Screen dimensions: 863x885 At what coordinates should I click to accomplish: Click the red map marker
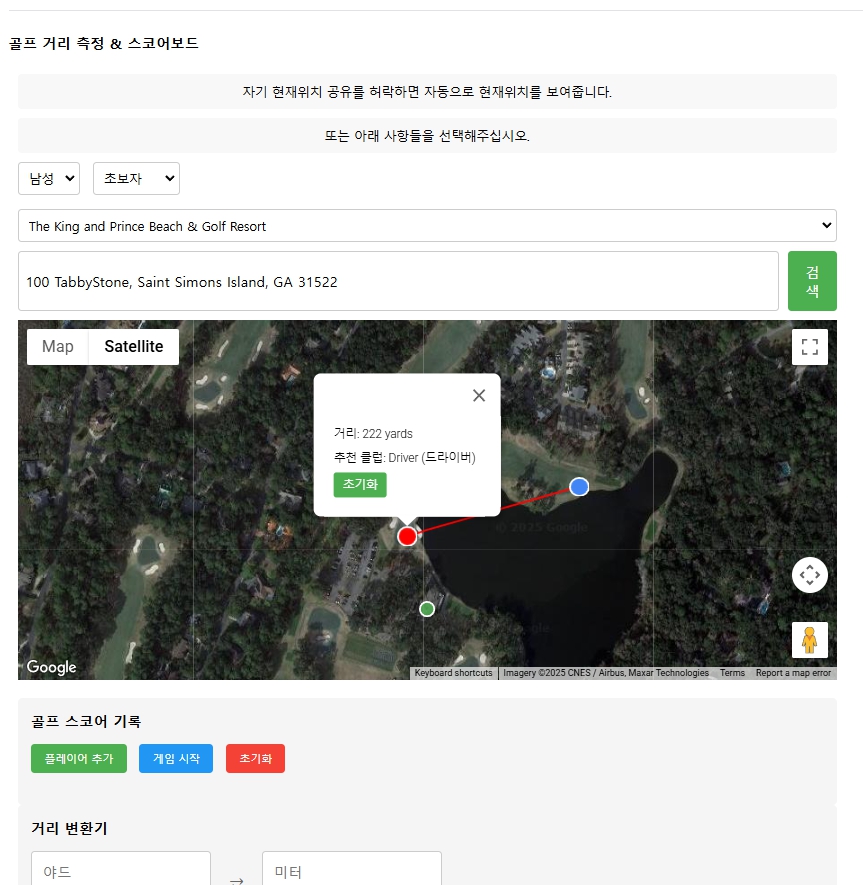point(407,537)
